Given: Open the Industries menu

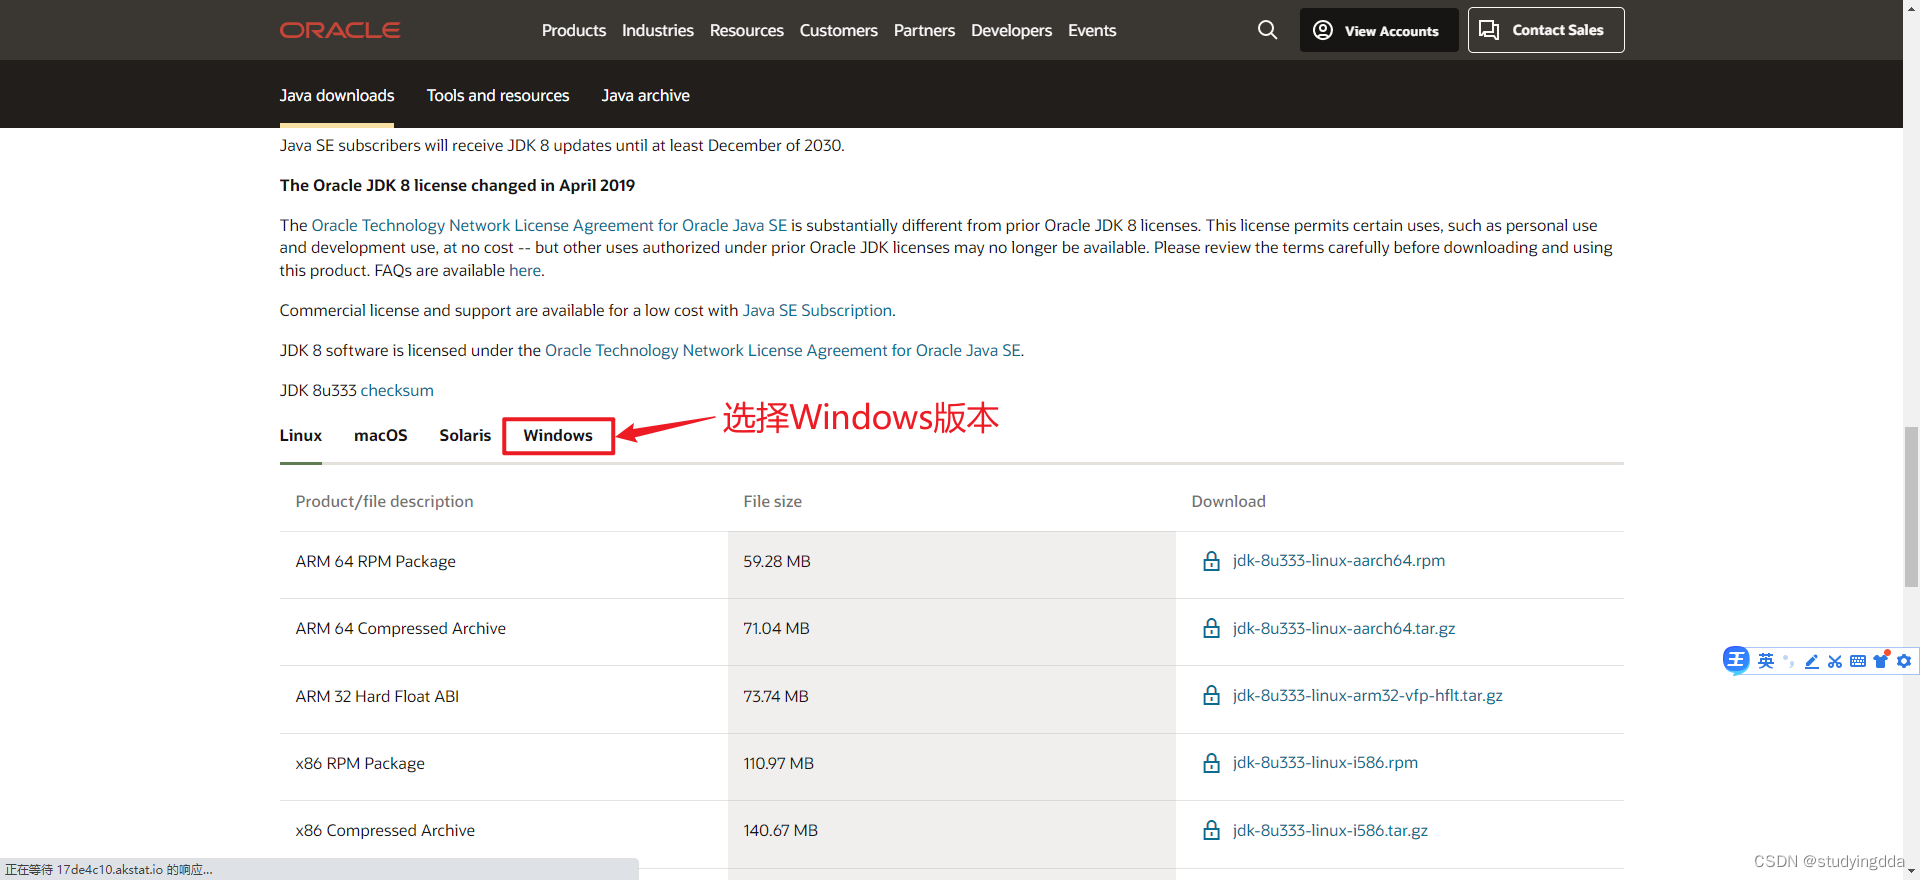Looking at the screenshot, I should [x=658, y=31].
